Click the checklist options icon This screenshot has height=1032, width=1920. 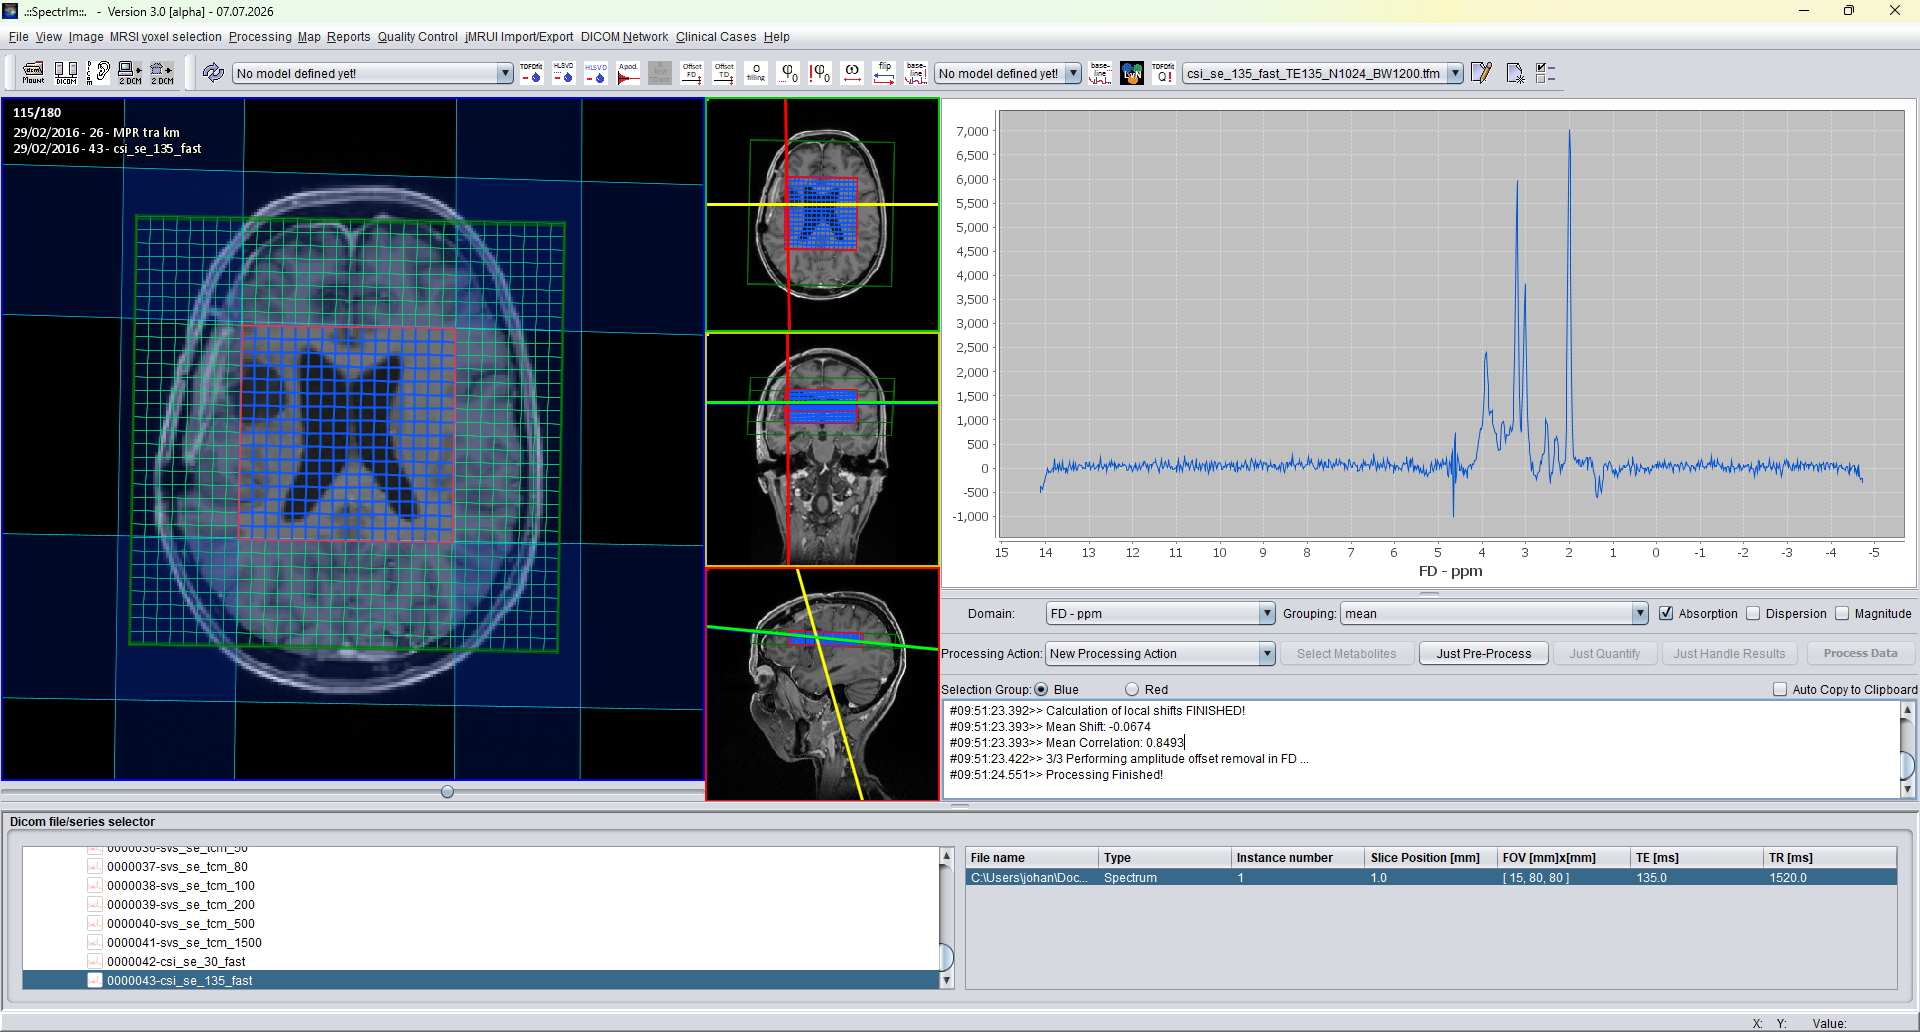click(x=1545, y=73)
